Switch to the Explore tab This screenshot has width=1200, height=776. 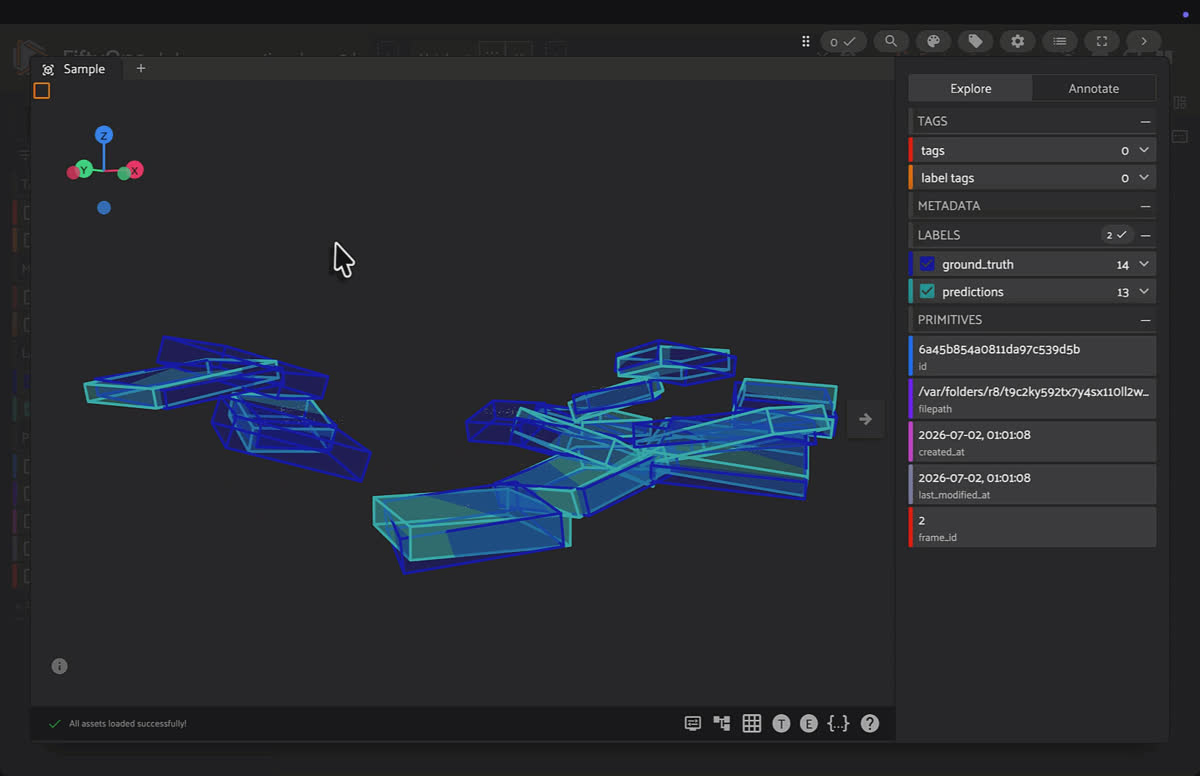tap(970, 88)
